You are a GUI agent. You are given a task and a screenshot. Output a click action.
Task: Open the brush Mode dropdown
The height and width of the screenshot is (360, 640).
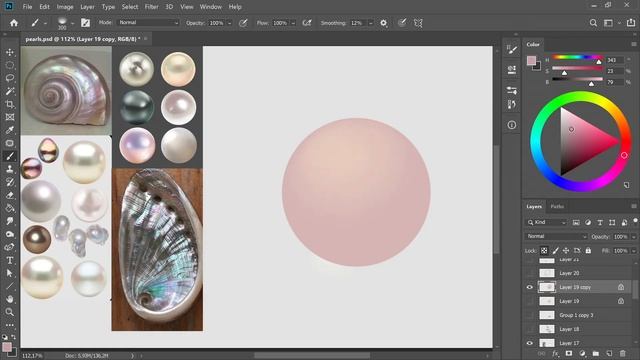(148, 23)
